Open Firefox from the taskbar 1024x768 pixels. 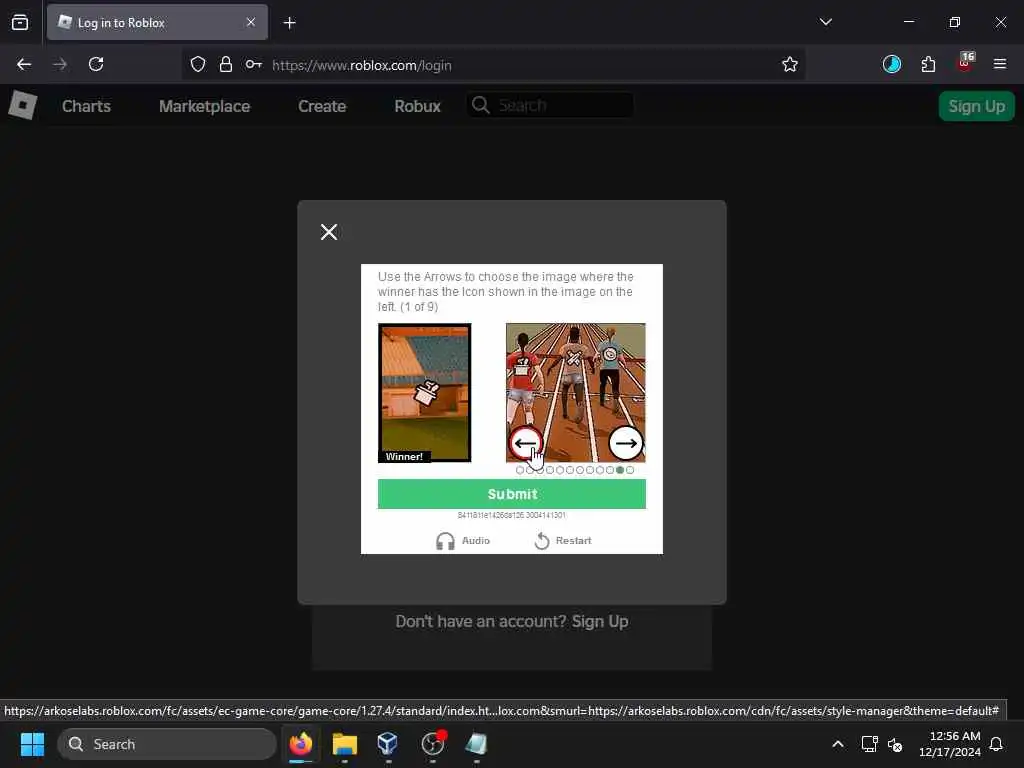pos(300,744)
